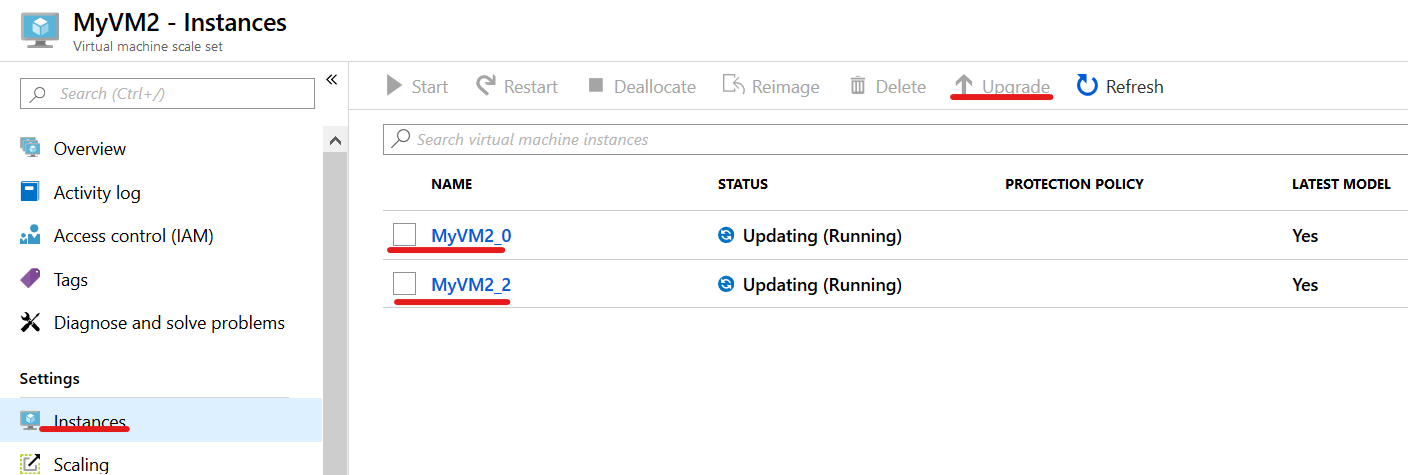
Task: Click the MyVM2 scale set header icon
Action: (41, 28)
